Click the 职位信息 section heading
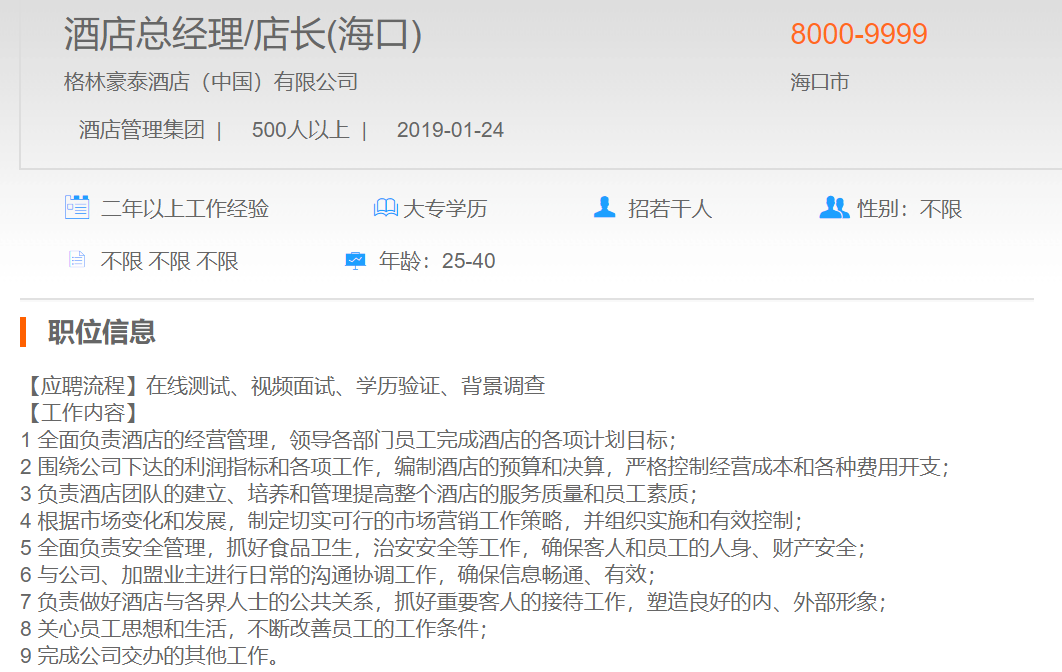Image resolution: width=1062 pixels, height=672 pixels. pos(102,331)
